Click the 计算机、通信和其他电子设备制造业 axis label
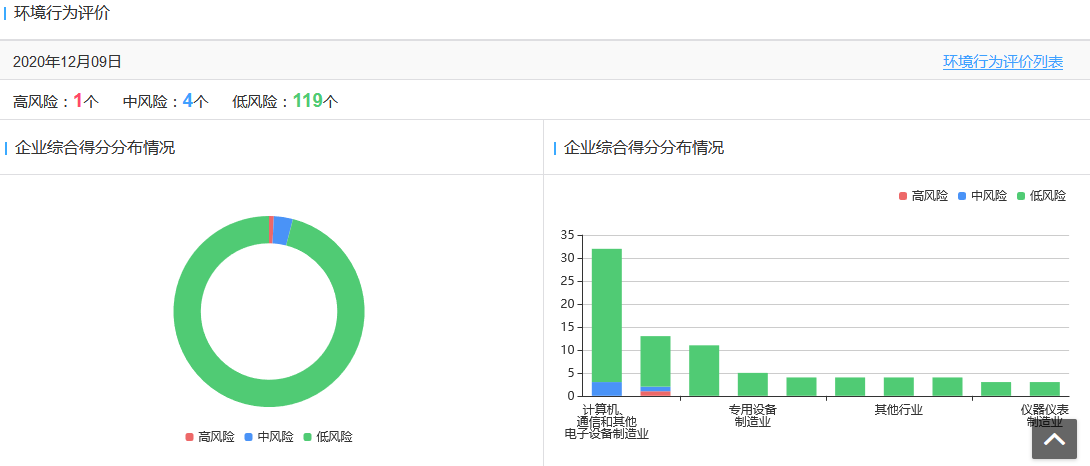 [607, 421]
